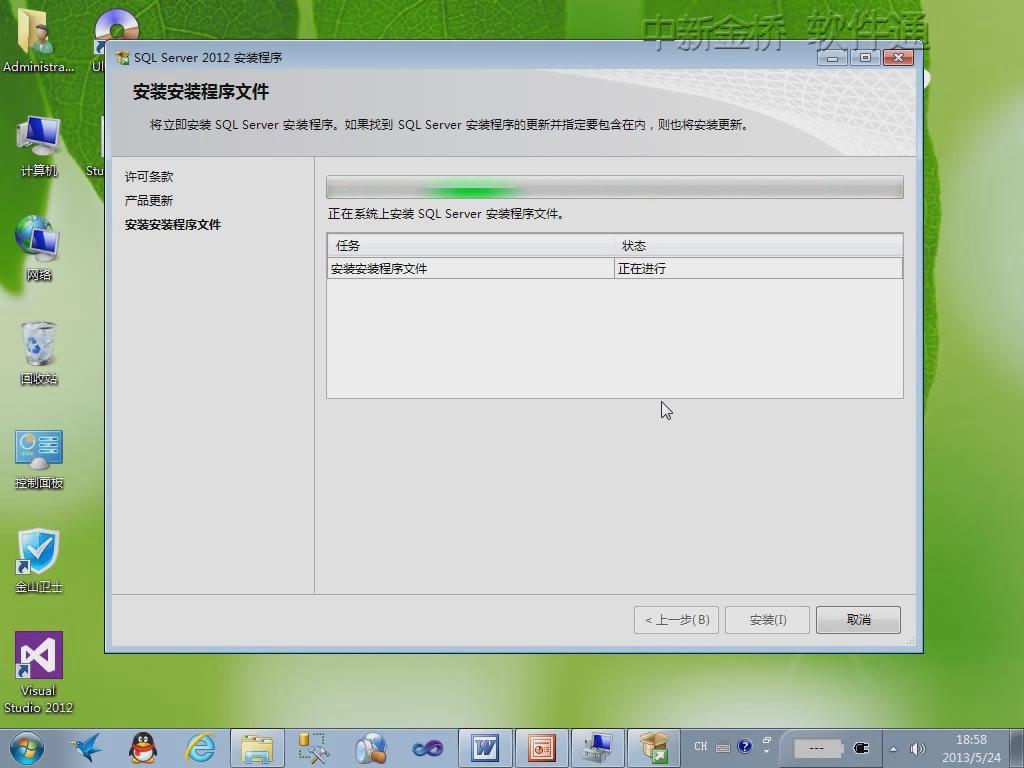Switch to SQL Server setup box icon
The height and width of the screenshot is (768, 1024).
[654, 748]
